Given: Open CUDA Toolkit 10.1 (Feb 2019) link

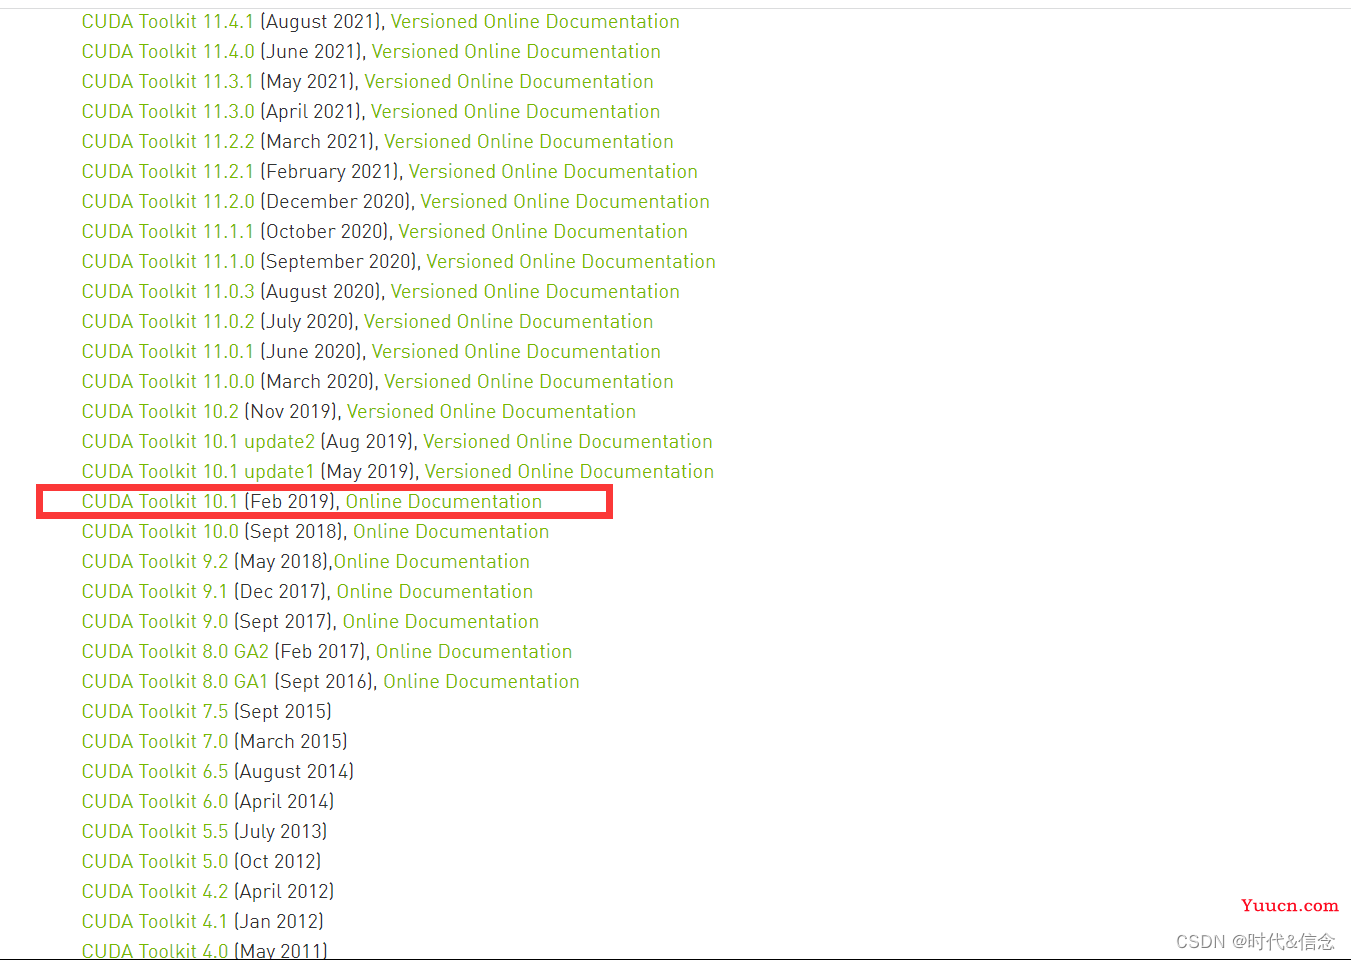Looking at the screenshot, I should click(160, 501).
